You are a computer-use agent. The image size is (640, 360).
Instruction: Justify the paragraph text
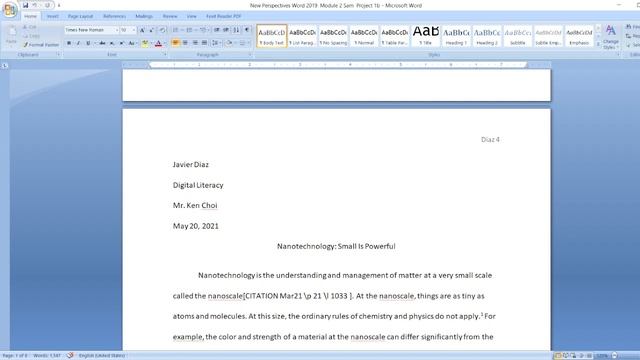(x=204, y=43)
